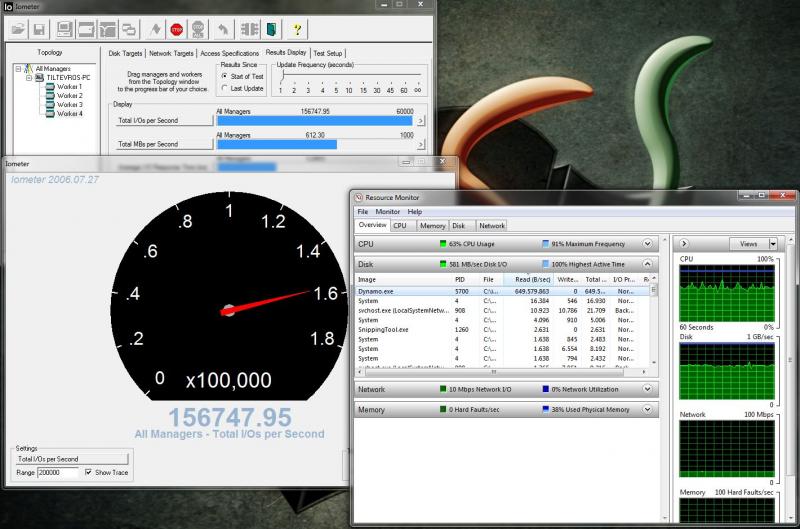This screenshot has width=800, height=529.
Task: Sort by Image column header
Action: click(403, 280)
